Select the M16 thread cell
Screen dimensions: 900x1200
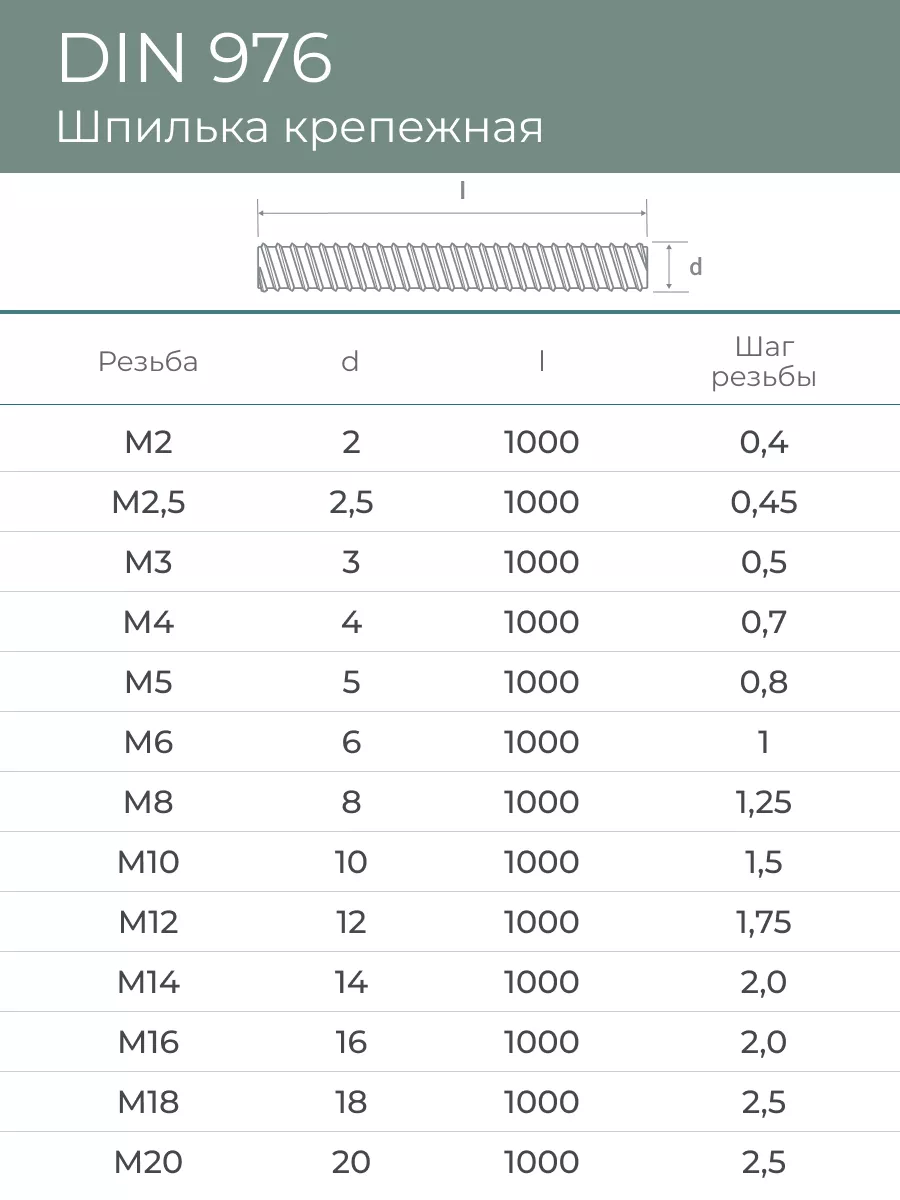148,1042
